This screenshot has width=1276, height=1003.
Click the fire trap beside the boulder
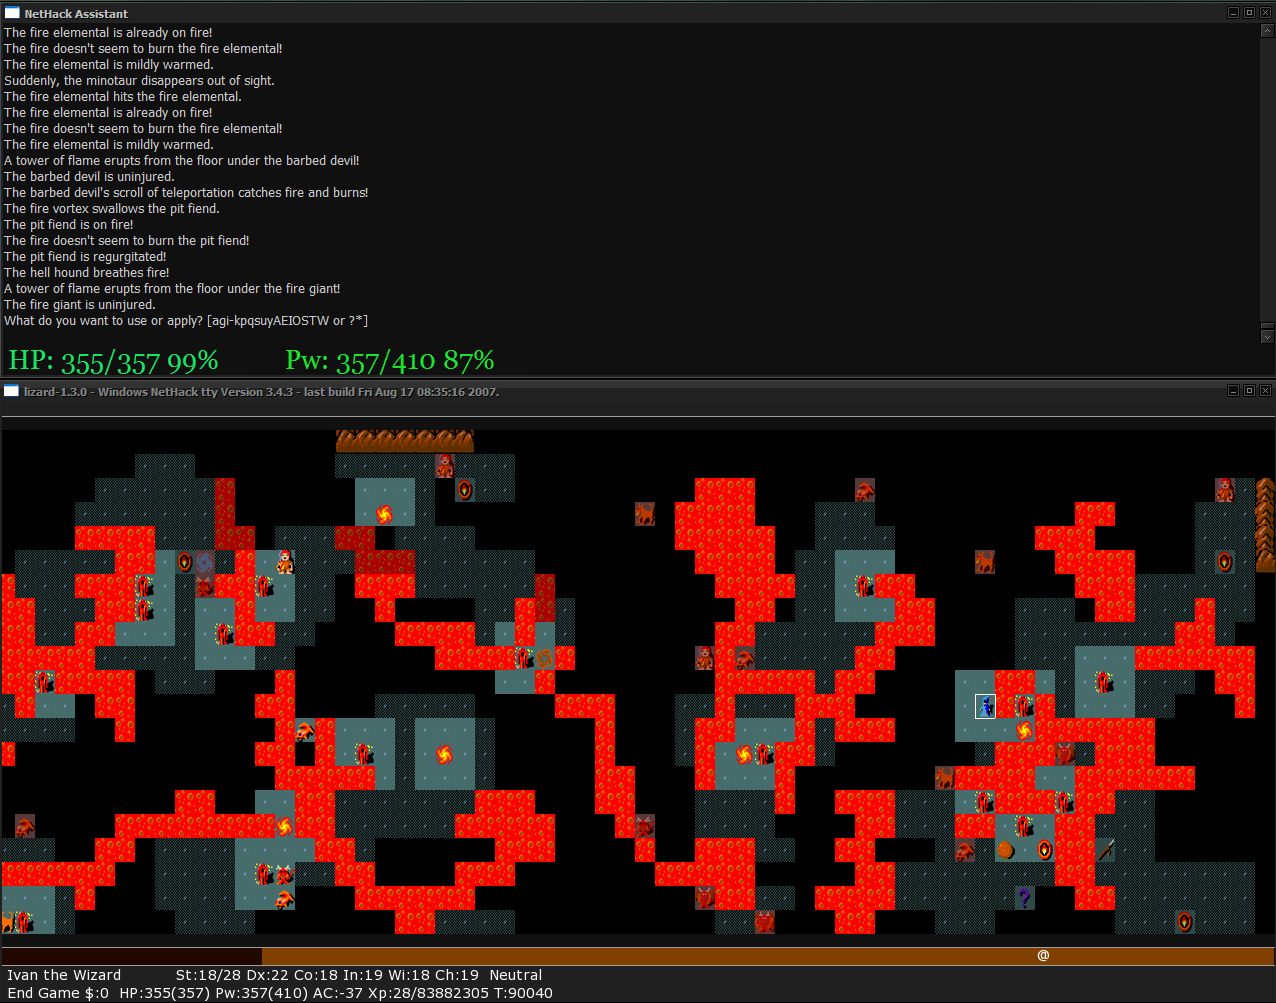point(1045,850)
